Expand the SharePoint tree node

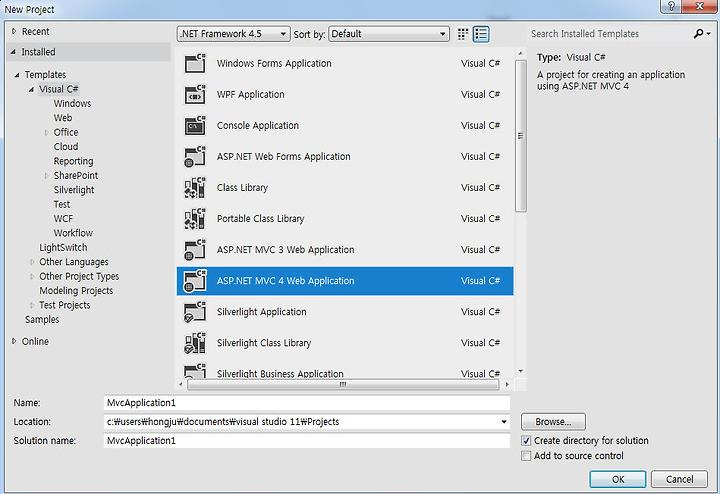(x=46, y=175)
